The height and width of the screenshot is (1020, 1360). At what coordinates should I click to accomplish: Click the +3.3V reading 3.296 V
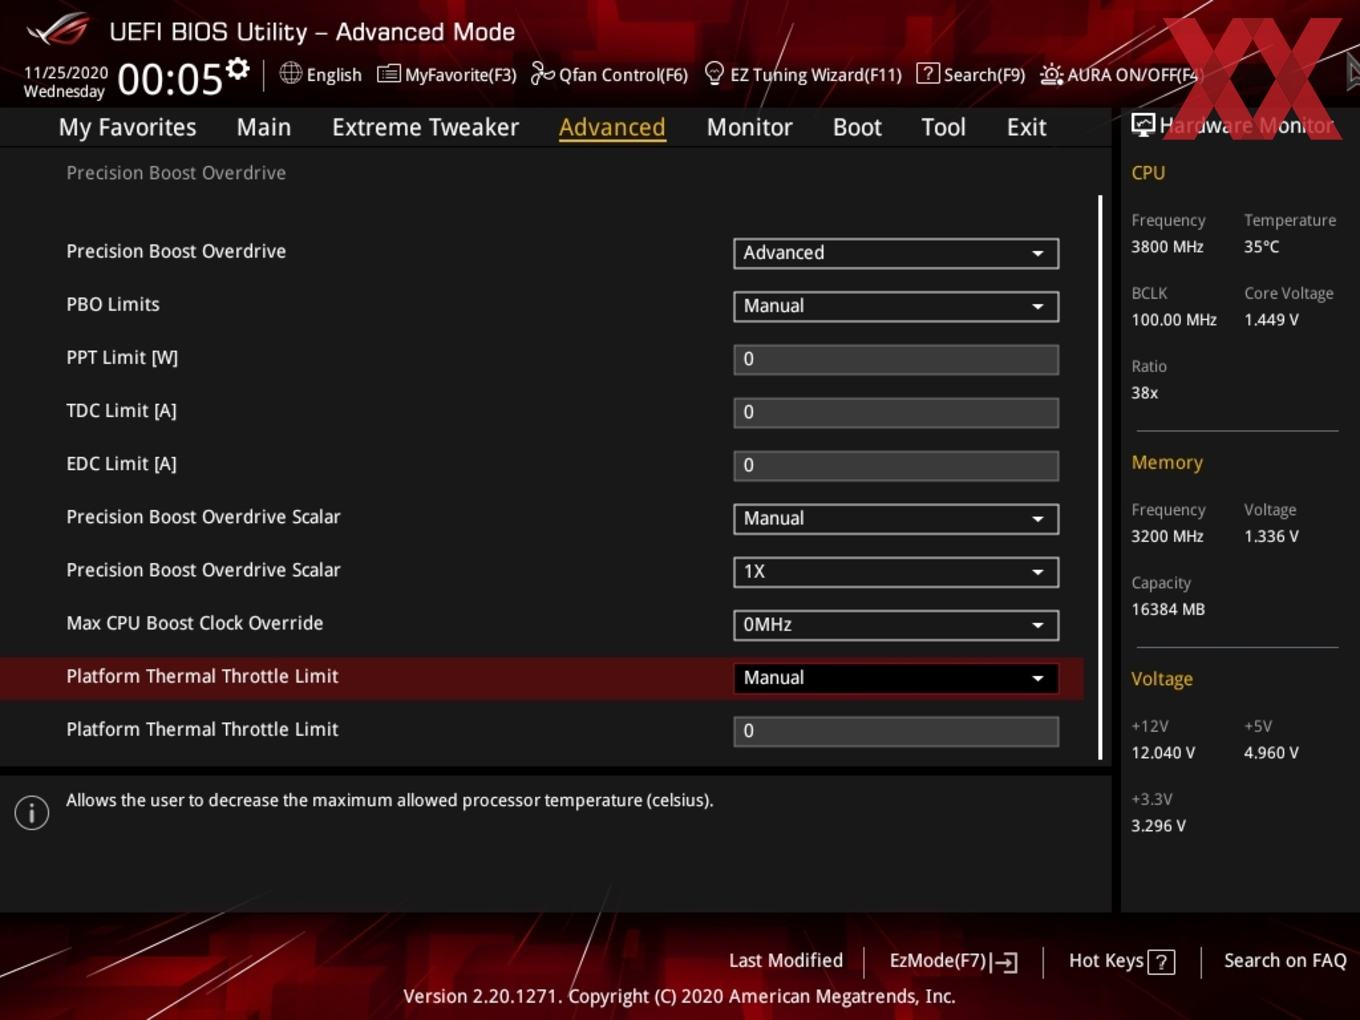tap(1158, 826)
